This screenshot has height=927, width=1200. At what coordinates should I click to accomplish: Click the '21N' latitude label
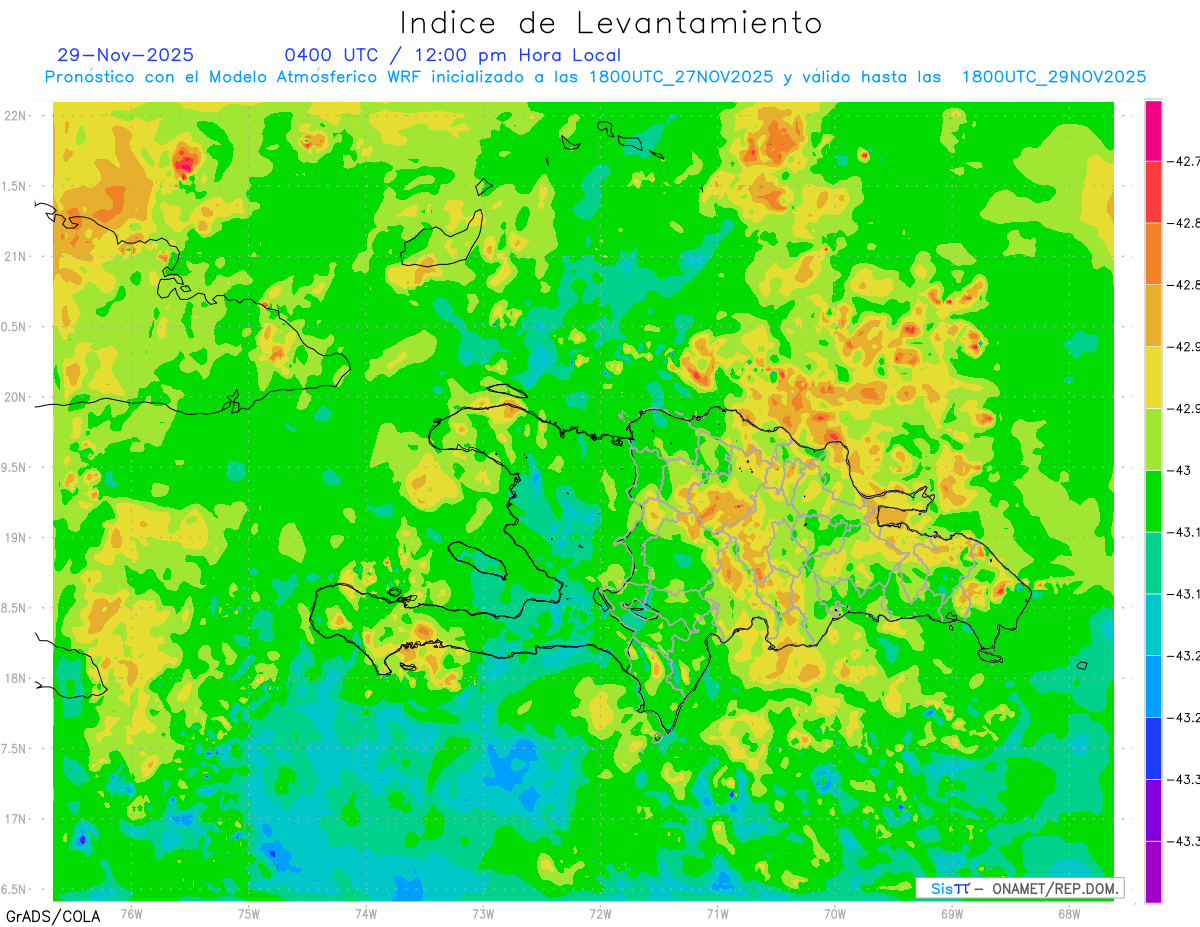point(16,256)
